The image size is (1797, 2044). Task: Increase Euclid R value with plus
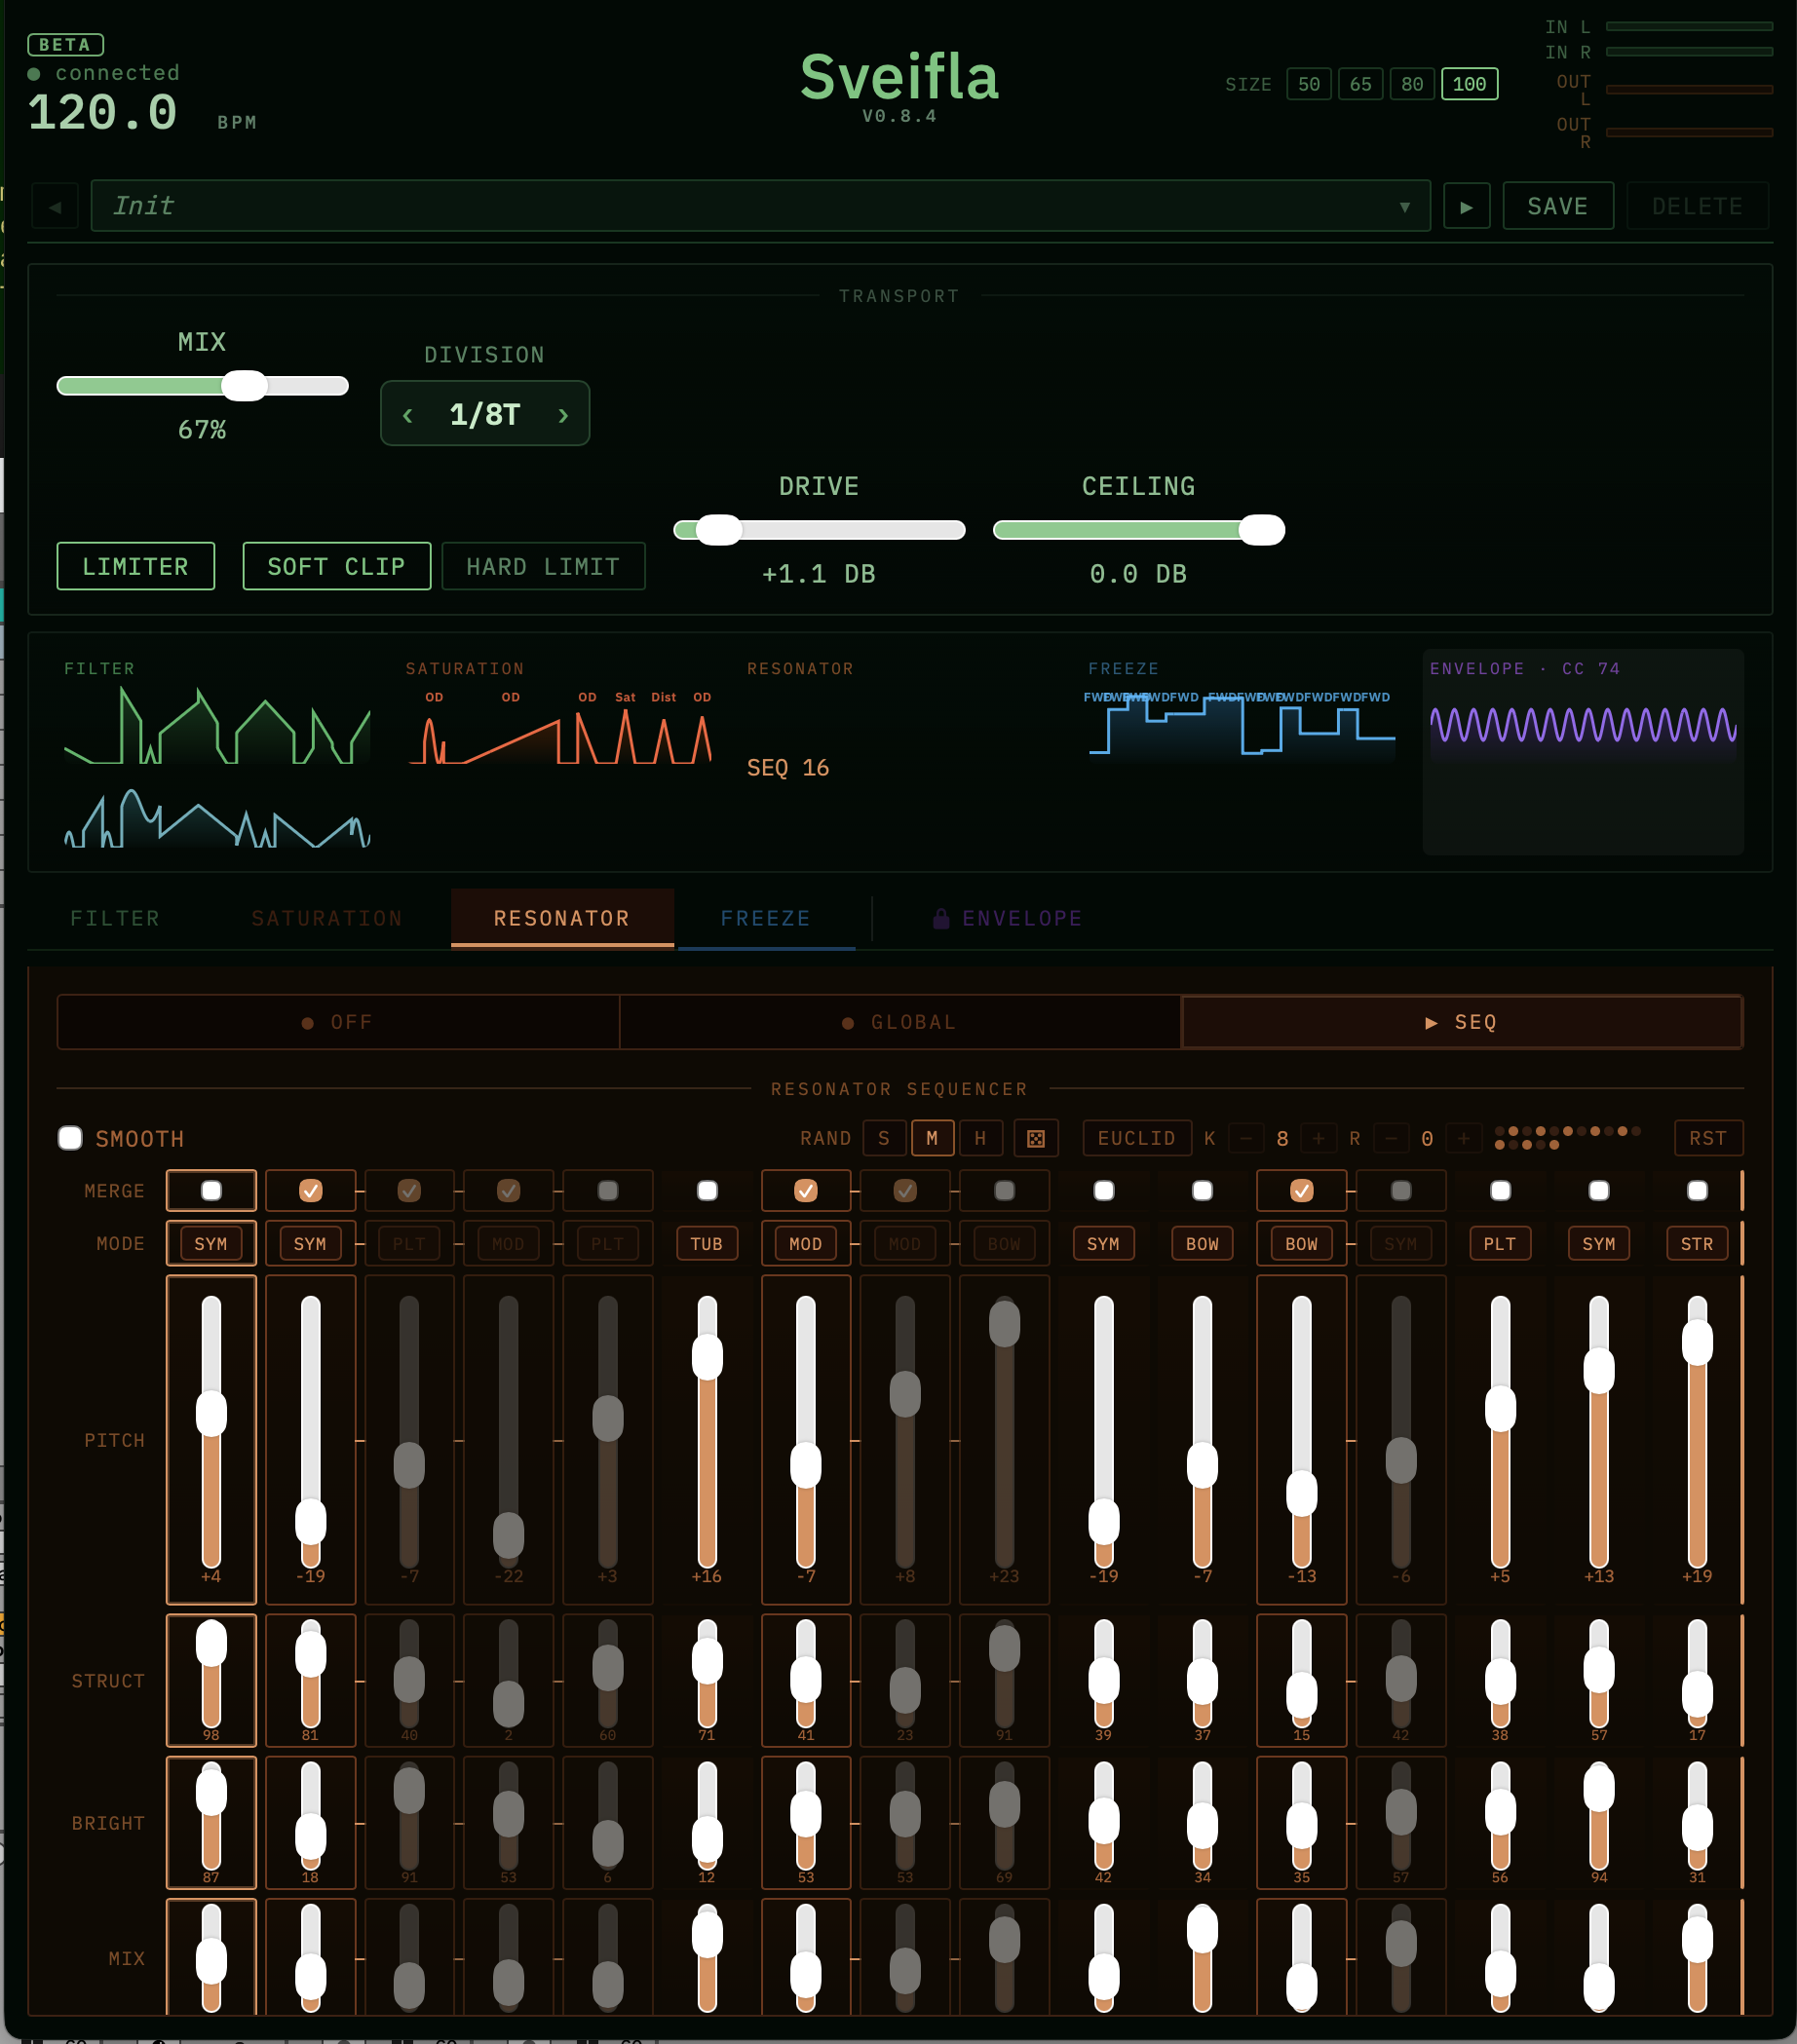coord(1463,1138)
